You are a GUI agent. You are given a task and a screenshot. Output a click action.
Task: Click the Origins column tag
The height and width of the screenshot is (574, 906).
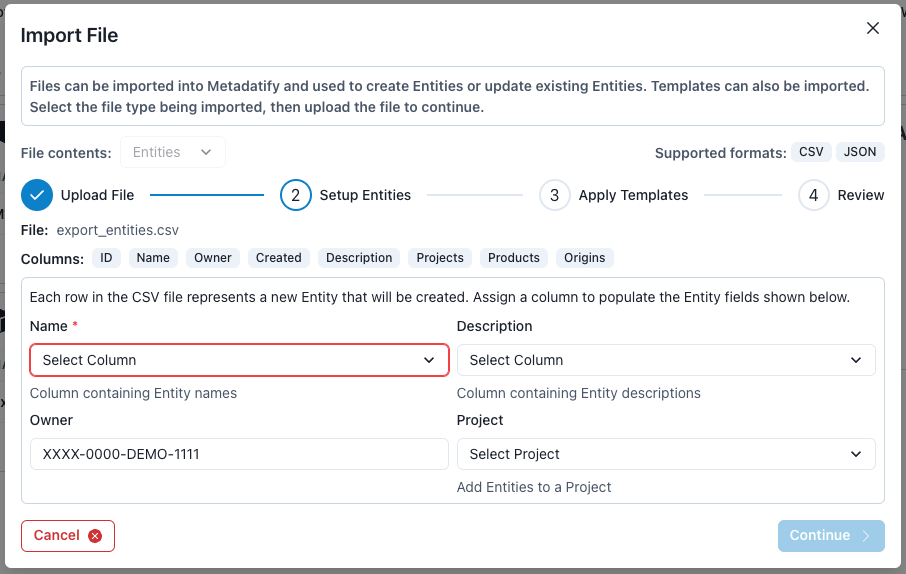pyautogui.click(x=585, y=258)
